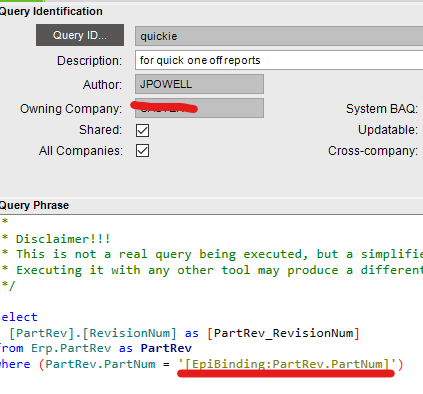Click the Query Phrase section header
423x394 pixels.
point(34,205)
